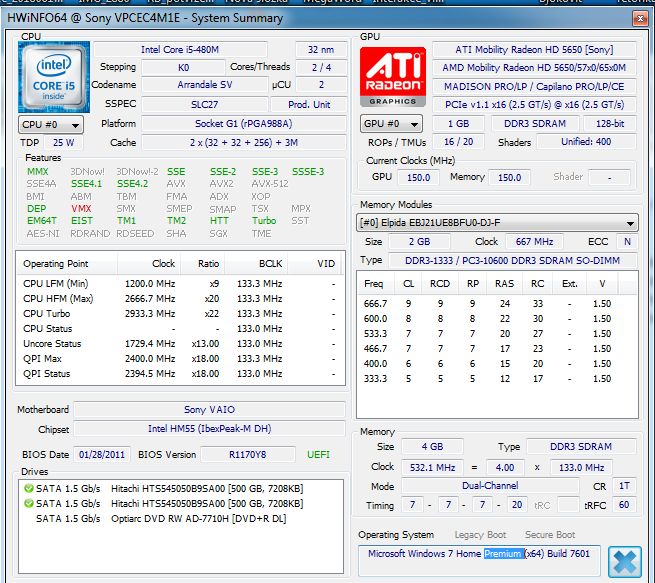Click the Intel Core i5 logo
Viewport: 655px width, 583px height.
point(53,77)
